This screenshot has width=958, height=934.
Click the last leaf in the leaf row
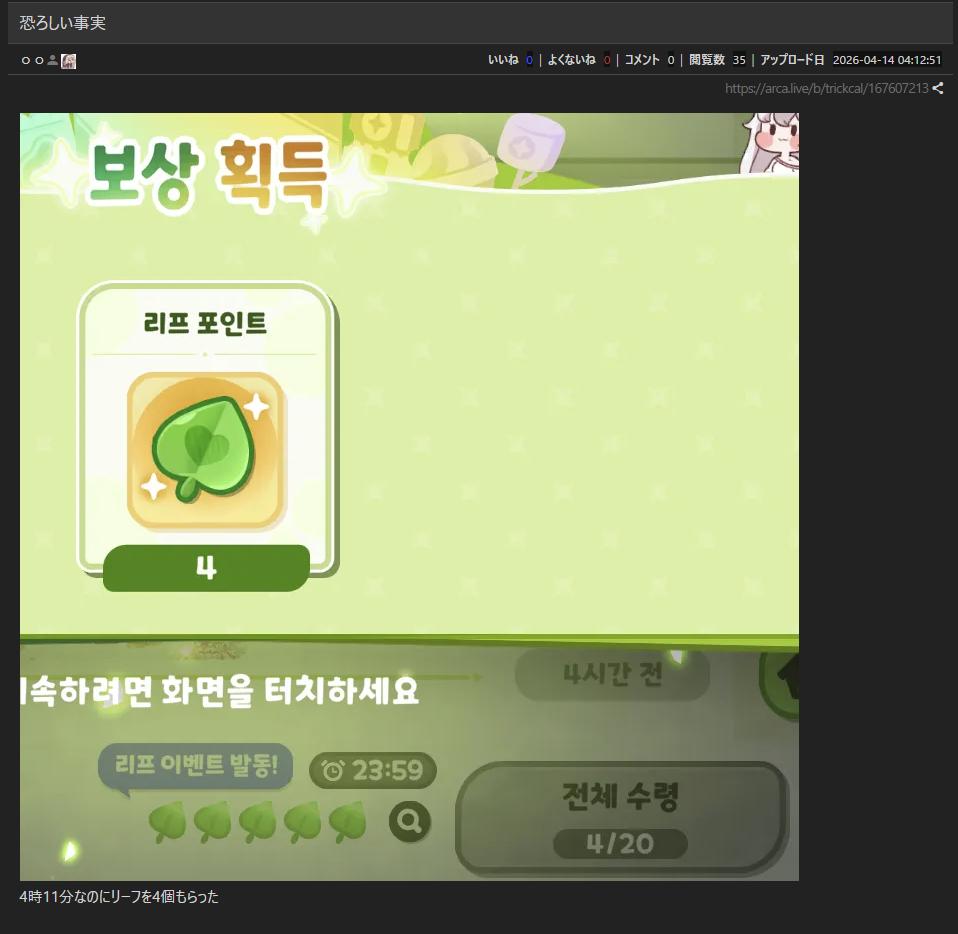(347, 823)
